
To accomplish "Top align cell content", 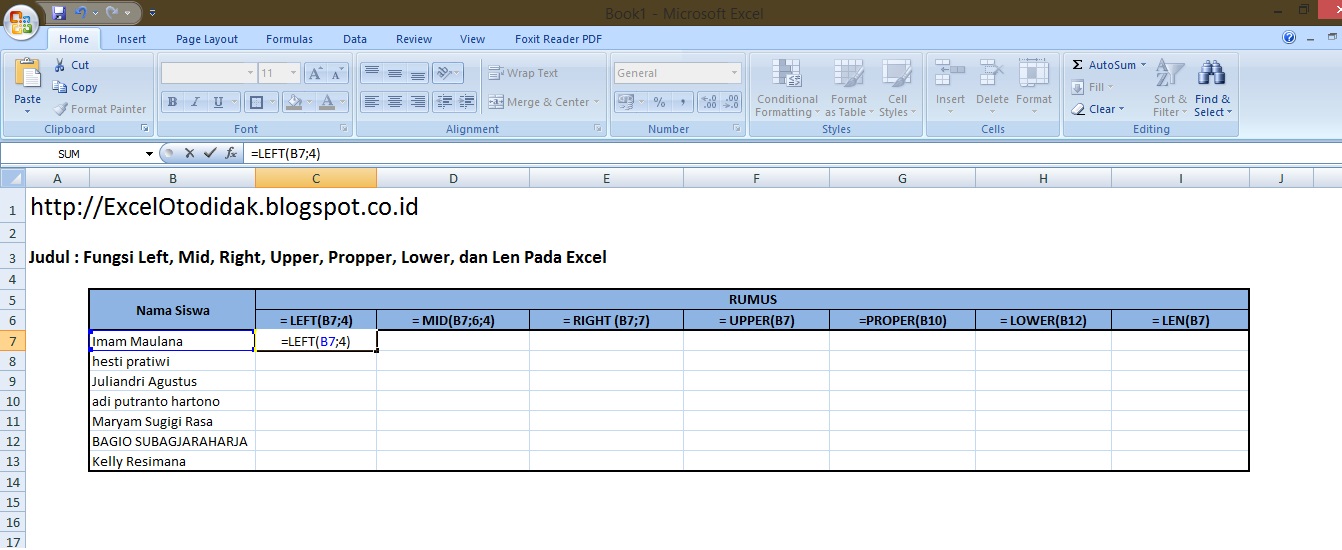I will pyautogui.click(x=371, y=73).
